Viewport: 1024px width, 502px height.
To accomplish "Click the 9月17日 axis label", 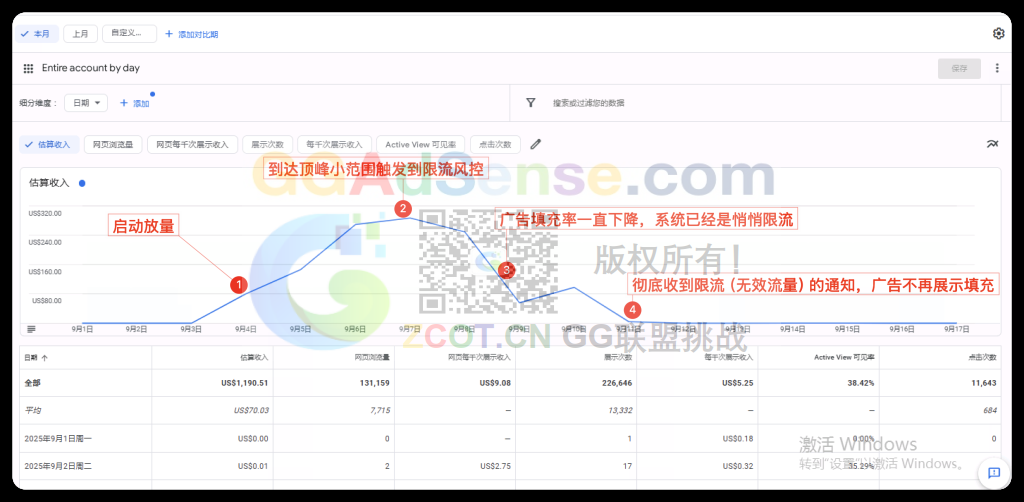I will [957, 330].
